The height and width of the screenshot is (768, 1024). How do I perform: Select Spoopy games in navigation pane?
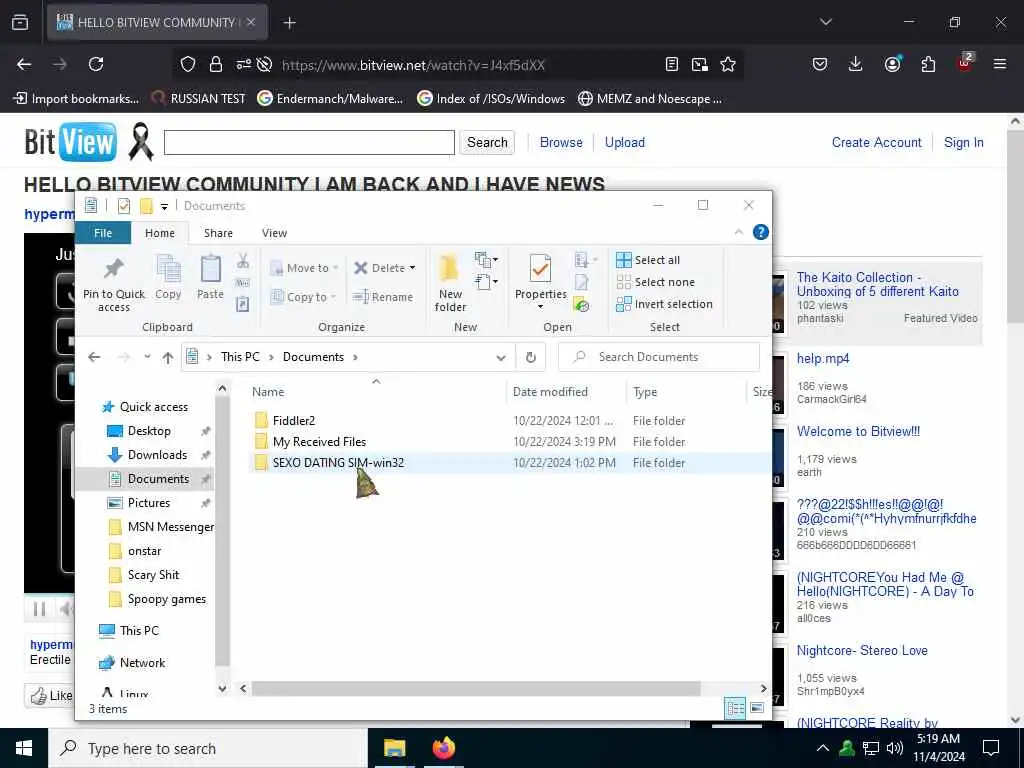coord(167,599)
